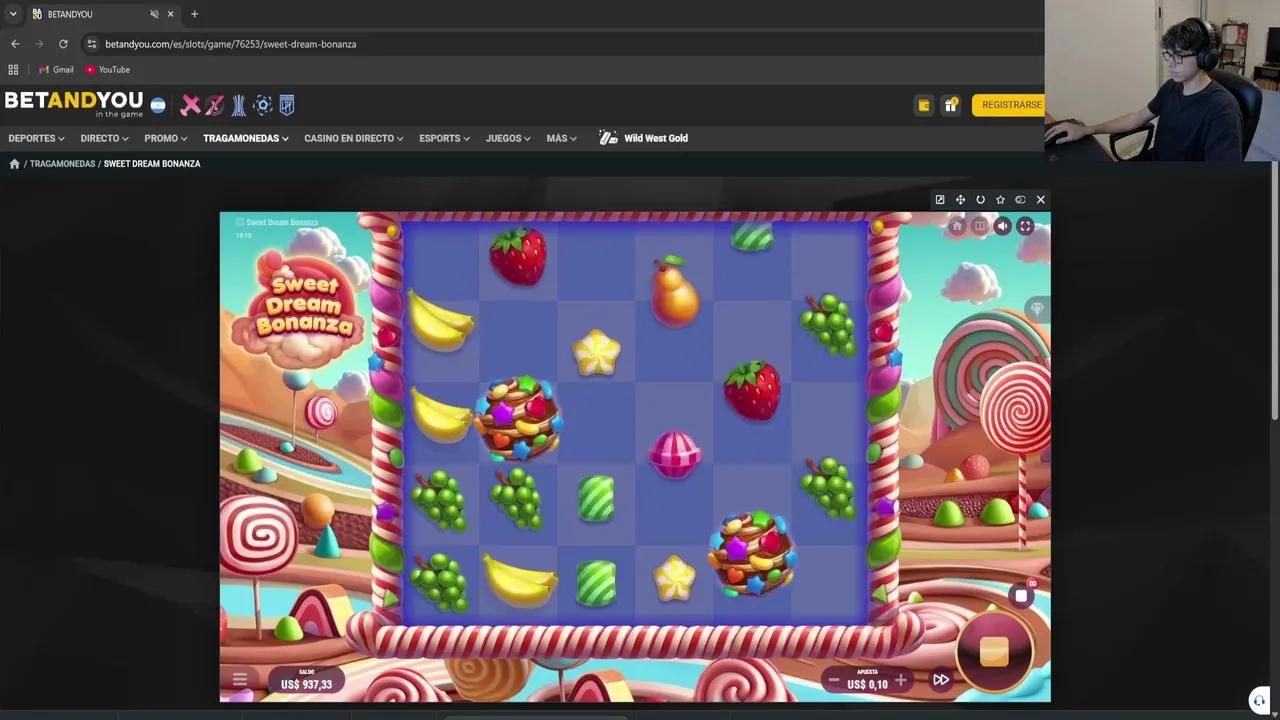Open the Wild West Gold game link
Image resolution: width=1280 pixels, height=720 pixels.
pos(644,138)
